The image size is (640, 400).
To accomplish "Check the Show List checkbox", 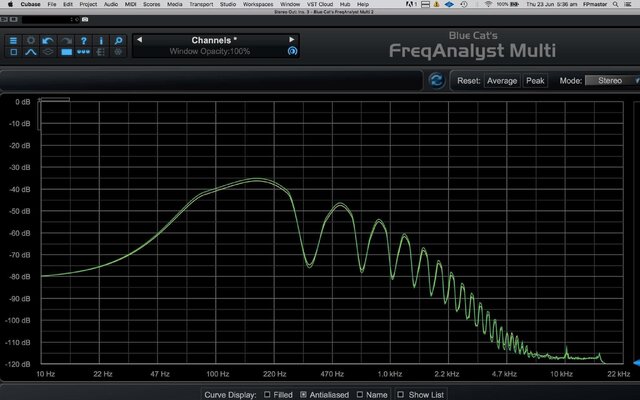I will coord(400,394).
